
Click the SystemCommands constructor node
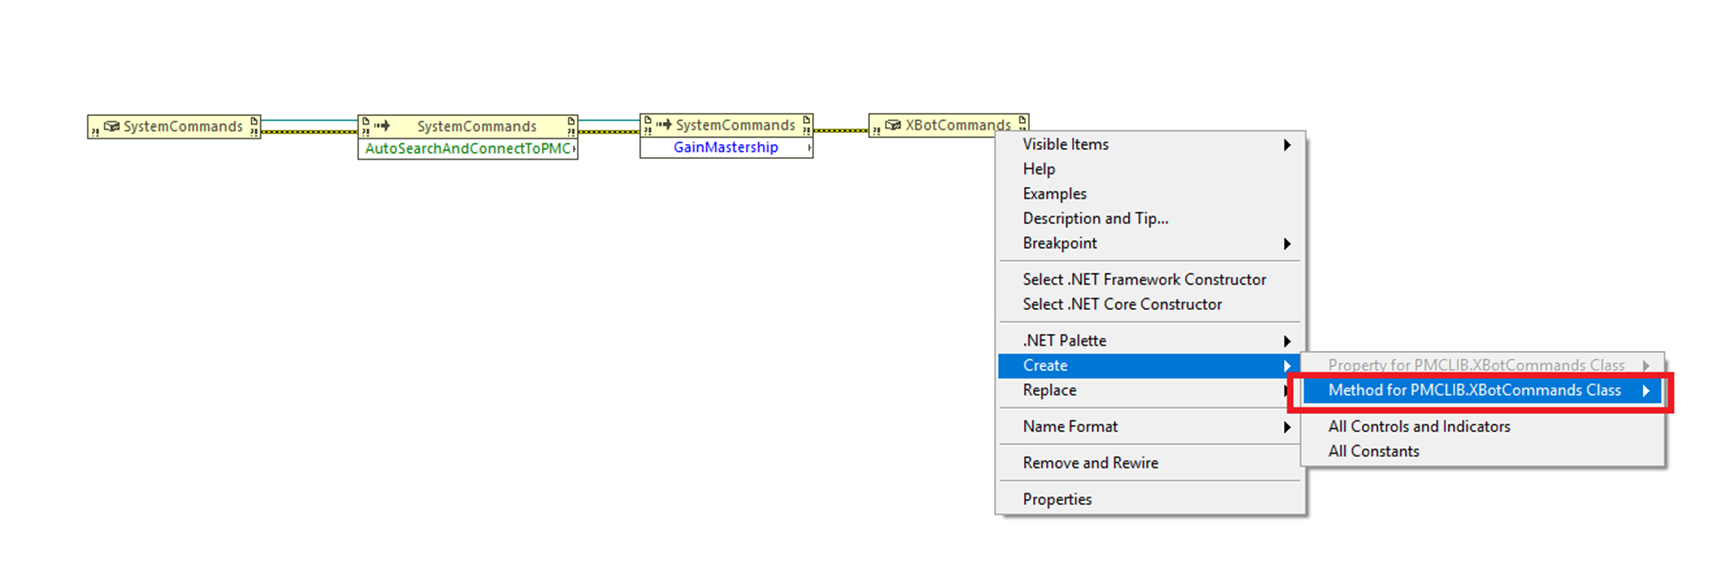[x=174, y=126]
